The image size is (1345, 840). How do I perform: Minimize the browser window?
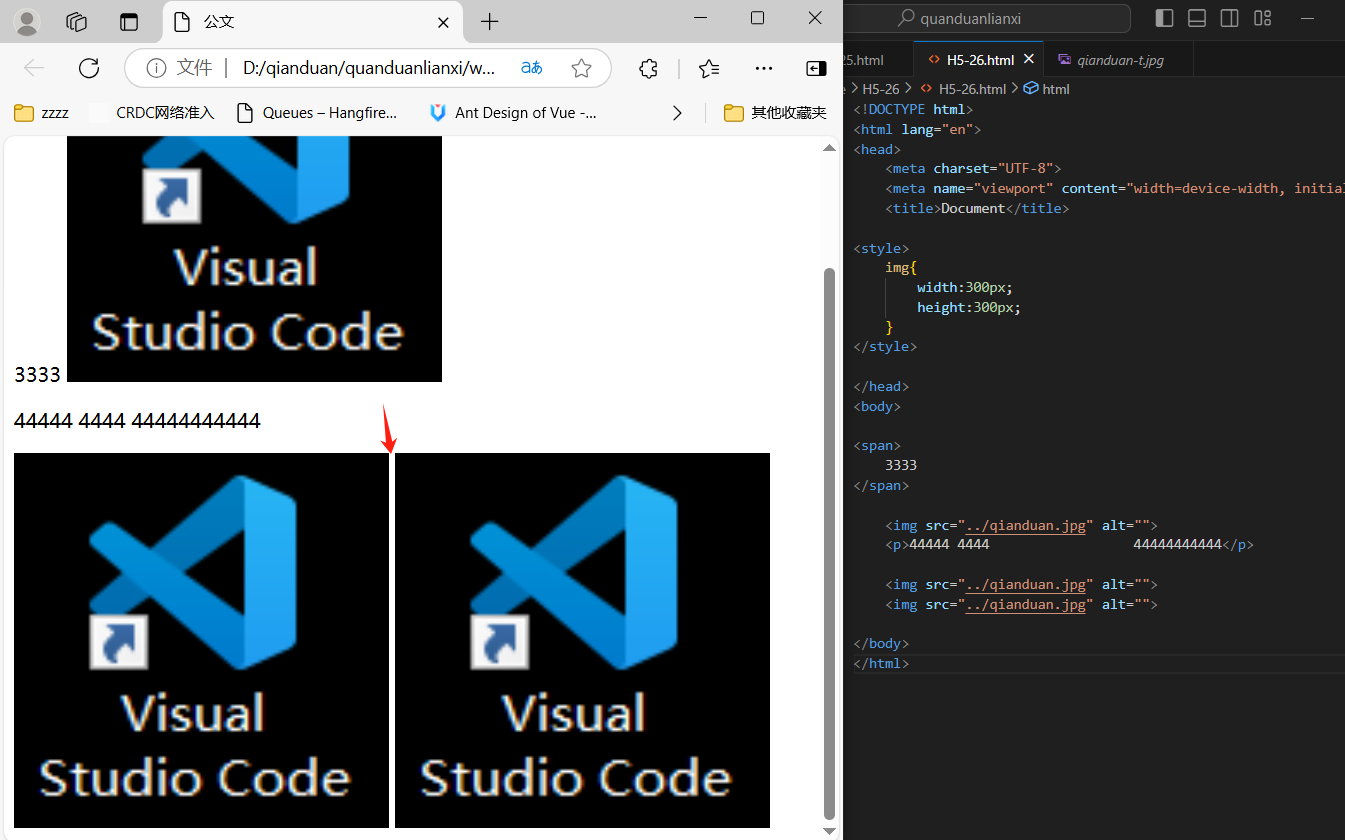tap(700, 18)
